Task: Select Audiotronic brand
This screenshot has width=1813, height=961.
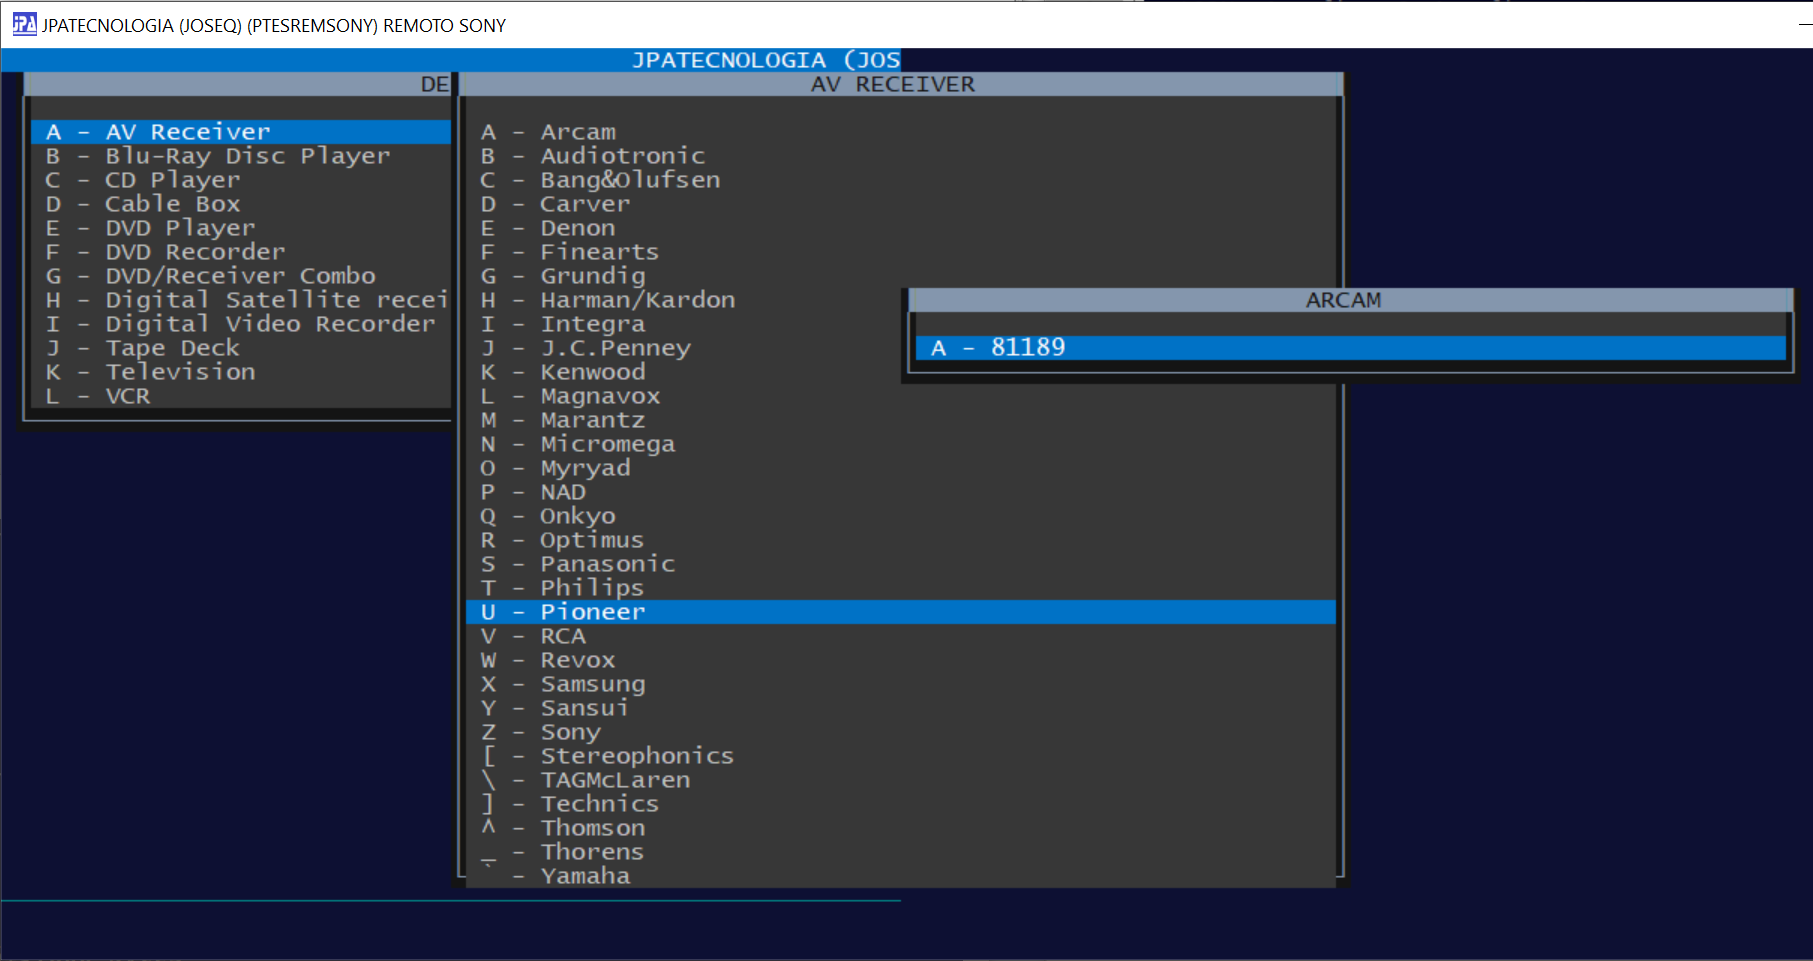Action: coord(901,156)
